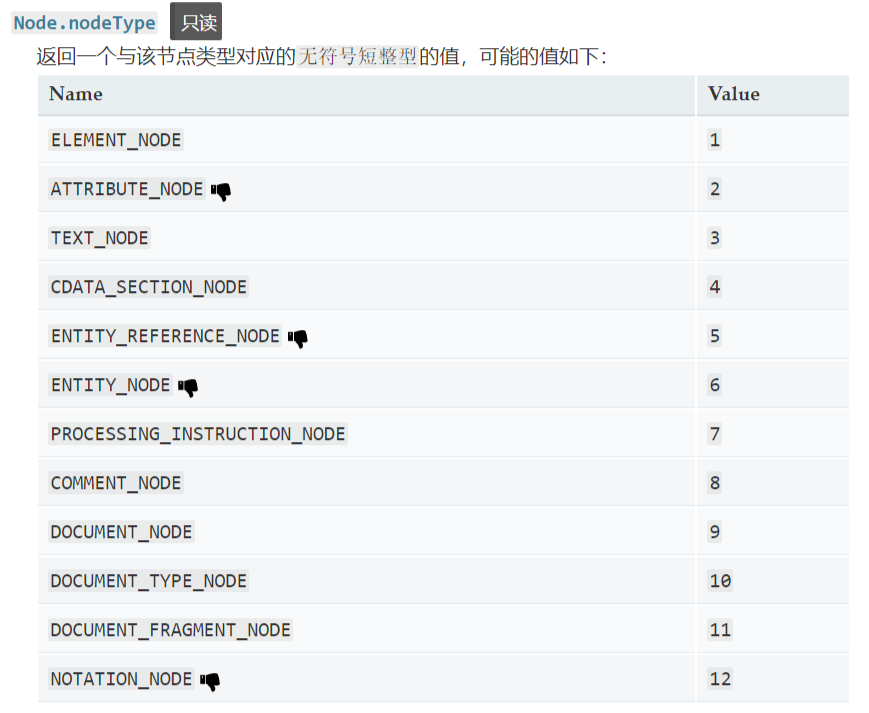Select the ATTRIBUTE_NODE text
The width and height of the screenshot is (869, 713).
click(x=127, y=189)
